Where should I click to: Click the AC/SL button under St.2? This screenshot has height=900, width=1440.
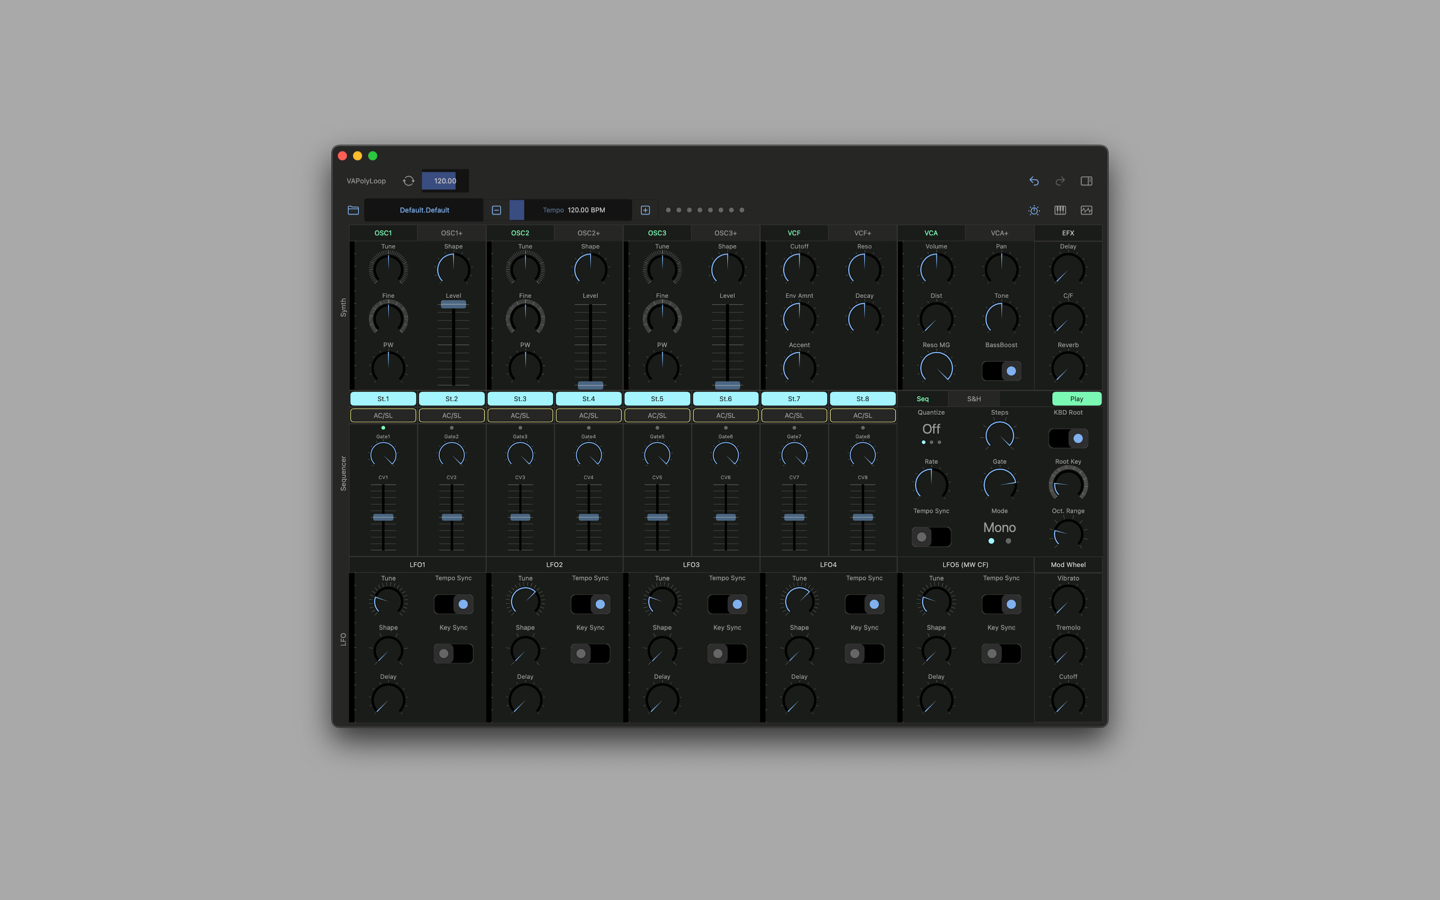pos(452,415)
